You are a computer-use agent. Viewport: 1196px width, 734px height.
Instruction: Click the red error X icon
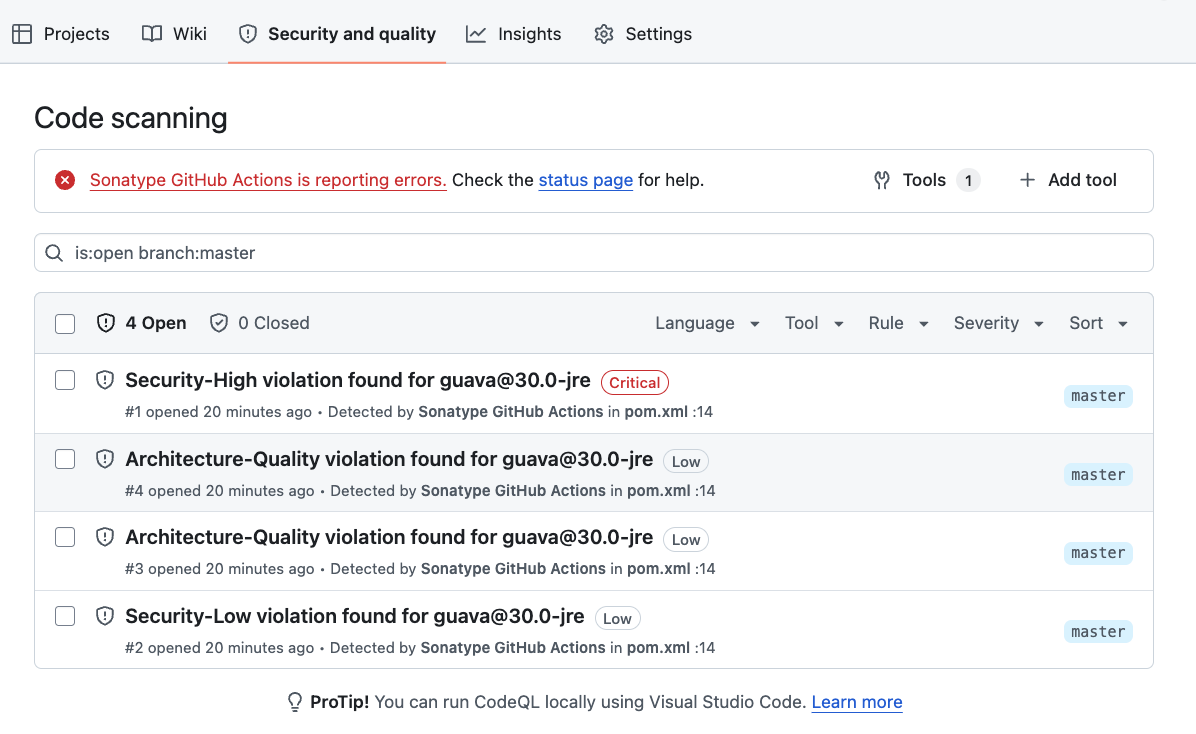click(65, 180)
